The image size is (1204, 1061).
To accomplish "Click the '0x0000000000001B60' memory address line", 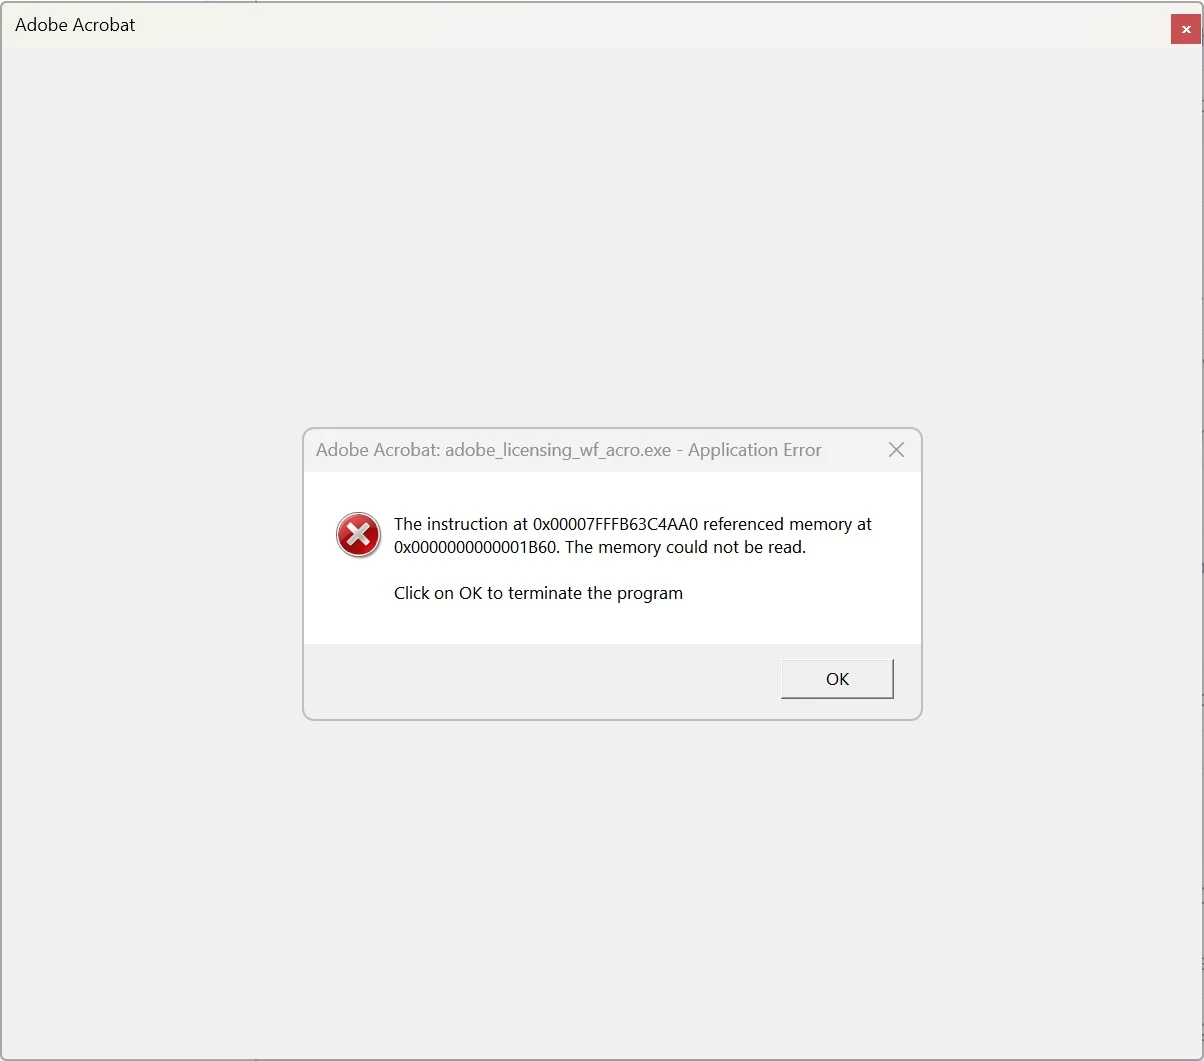I will pyautogui.click(x=600, y=548).
